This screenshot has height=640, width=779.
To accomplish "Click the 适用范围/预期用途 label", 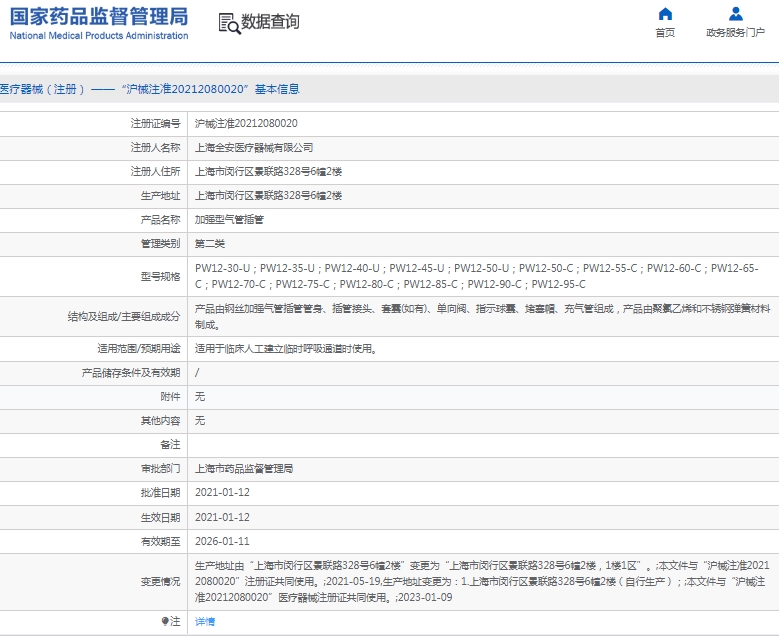I will click(x=139, y=349).
